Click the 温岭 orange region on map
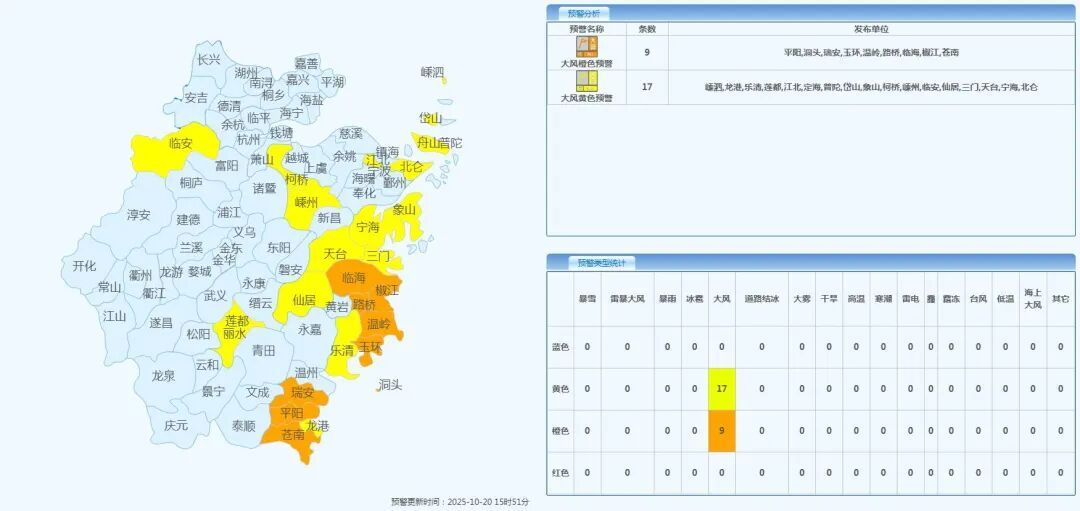The height and width of the screenshot is (511, 1080). click(x=379, y=325)
